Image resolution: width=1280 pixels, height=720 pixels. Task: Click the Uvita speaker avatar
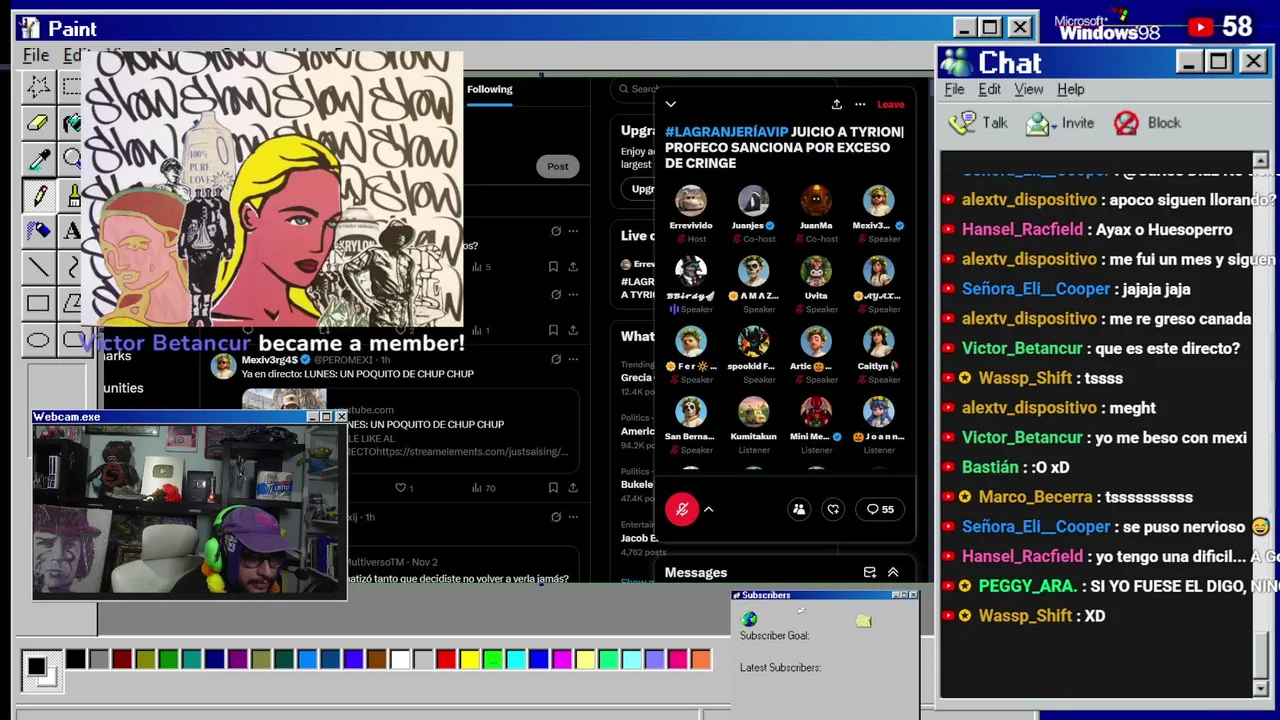[816, 271]
